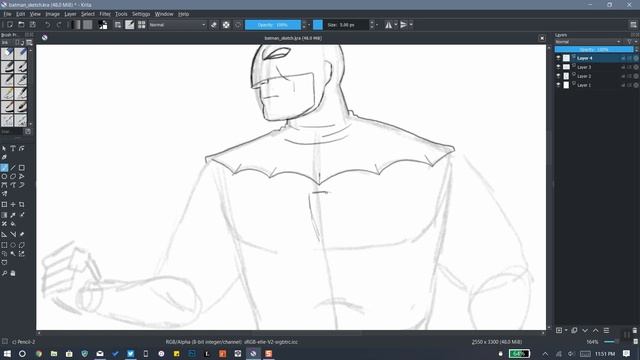
Task: Expand vertical mirror options arrow
Action: click(411, 25)
